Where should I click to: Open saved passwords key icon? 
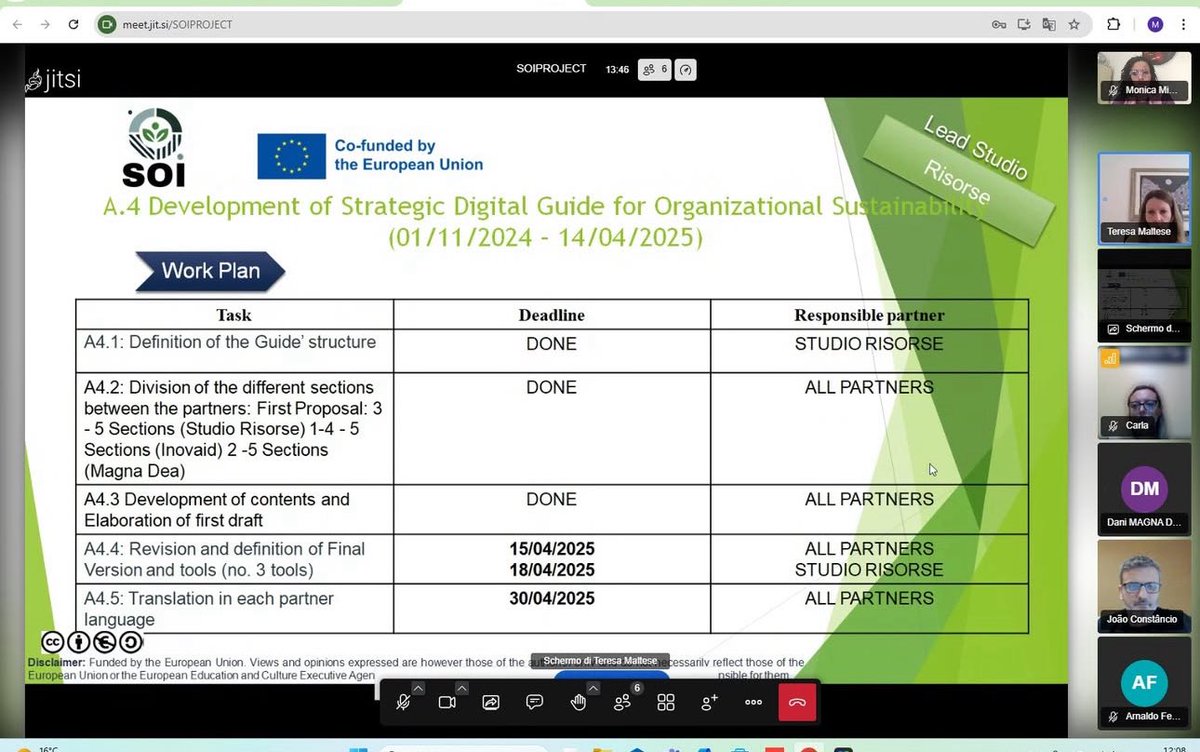[x=998, y=24]
